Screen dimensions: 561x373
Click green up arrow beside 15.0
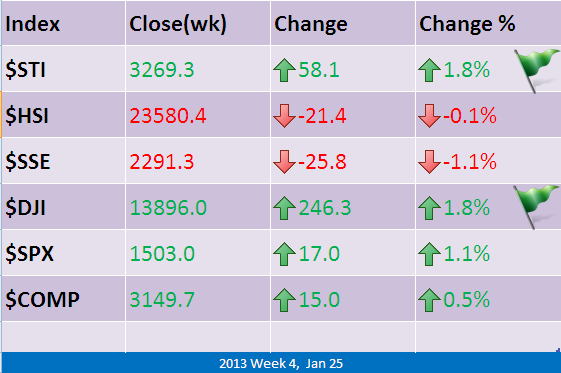tap(284, 300)
